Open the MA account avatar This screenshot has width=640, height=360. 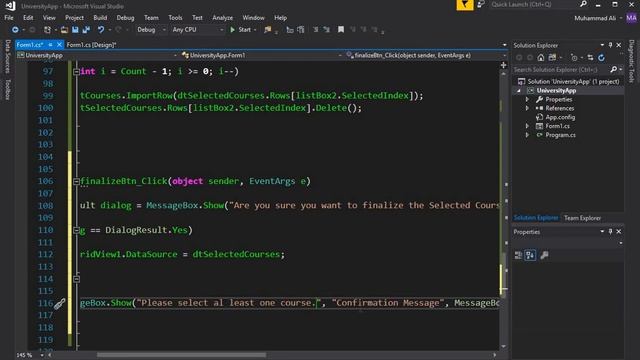pyautogui.click(x=631, y=18)
